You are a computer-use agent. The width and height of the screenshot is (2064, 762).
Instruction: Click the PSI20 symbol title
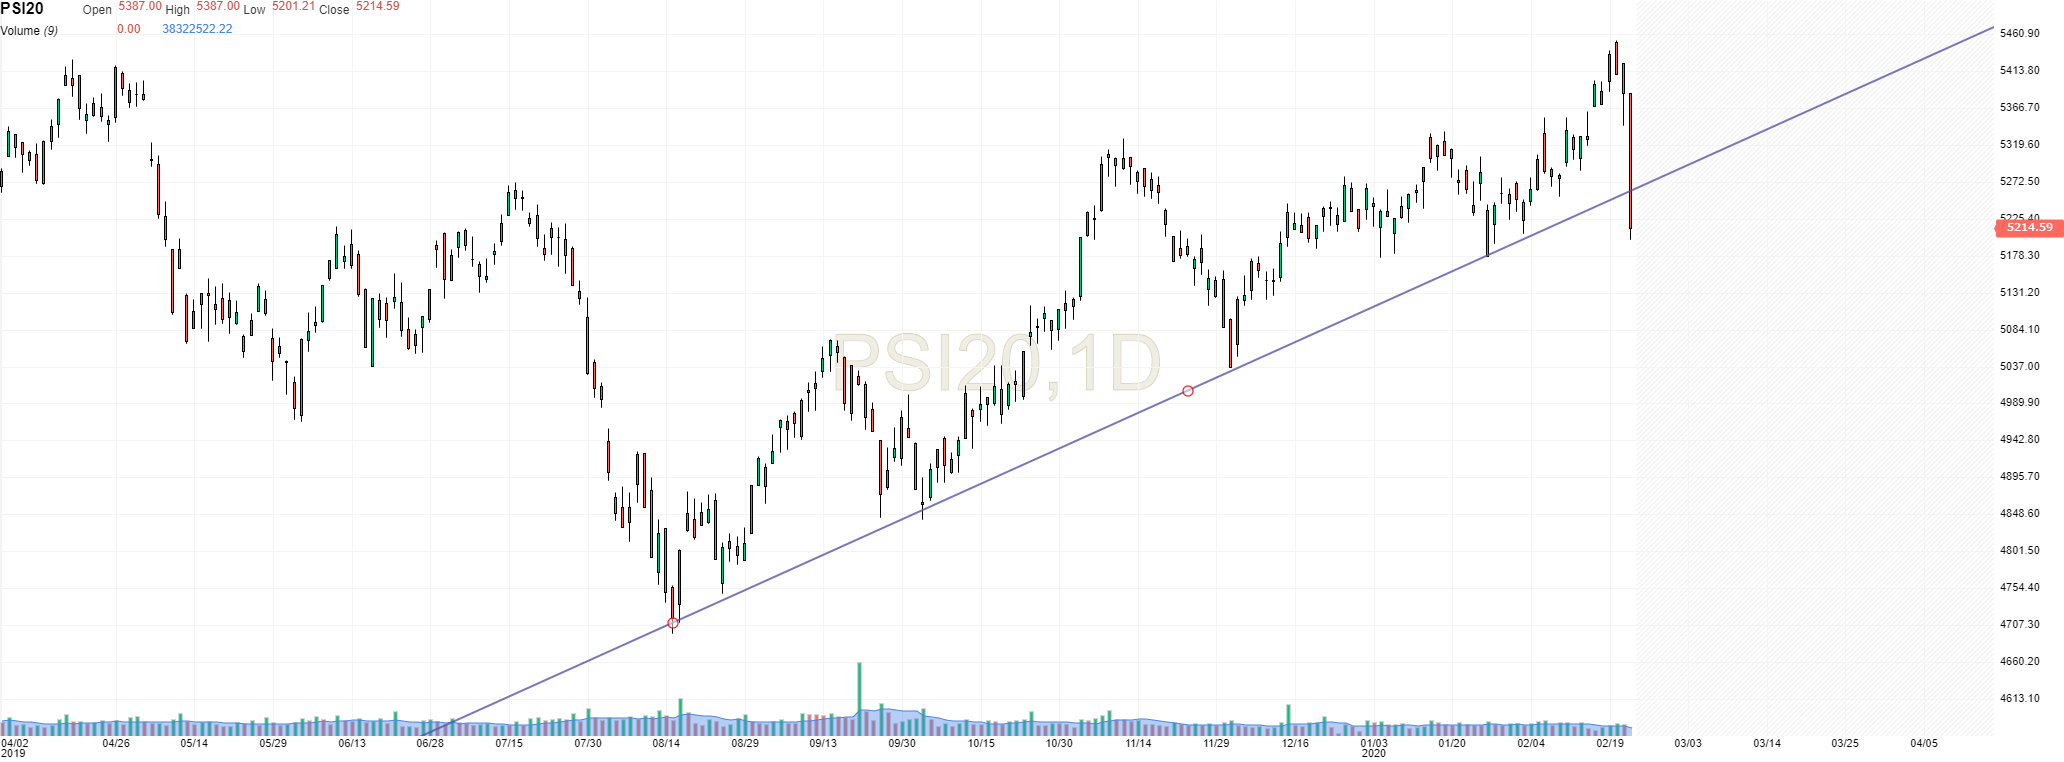[22, 9]
